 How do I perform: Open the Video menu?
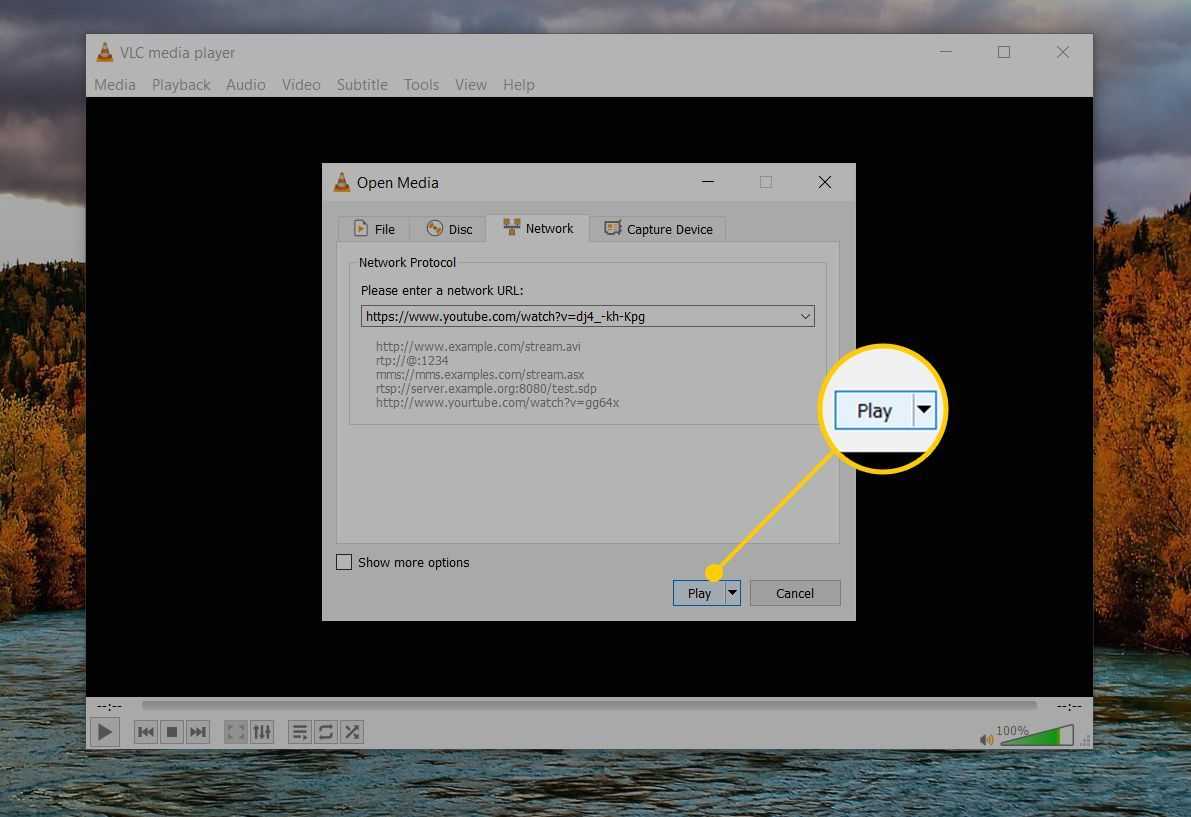coord(301,85)
